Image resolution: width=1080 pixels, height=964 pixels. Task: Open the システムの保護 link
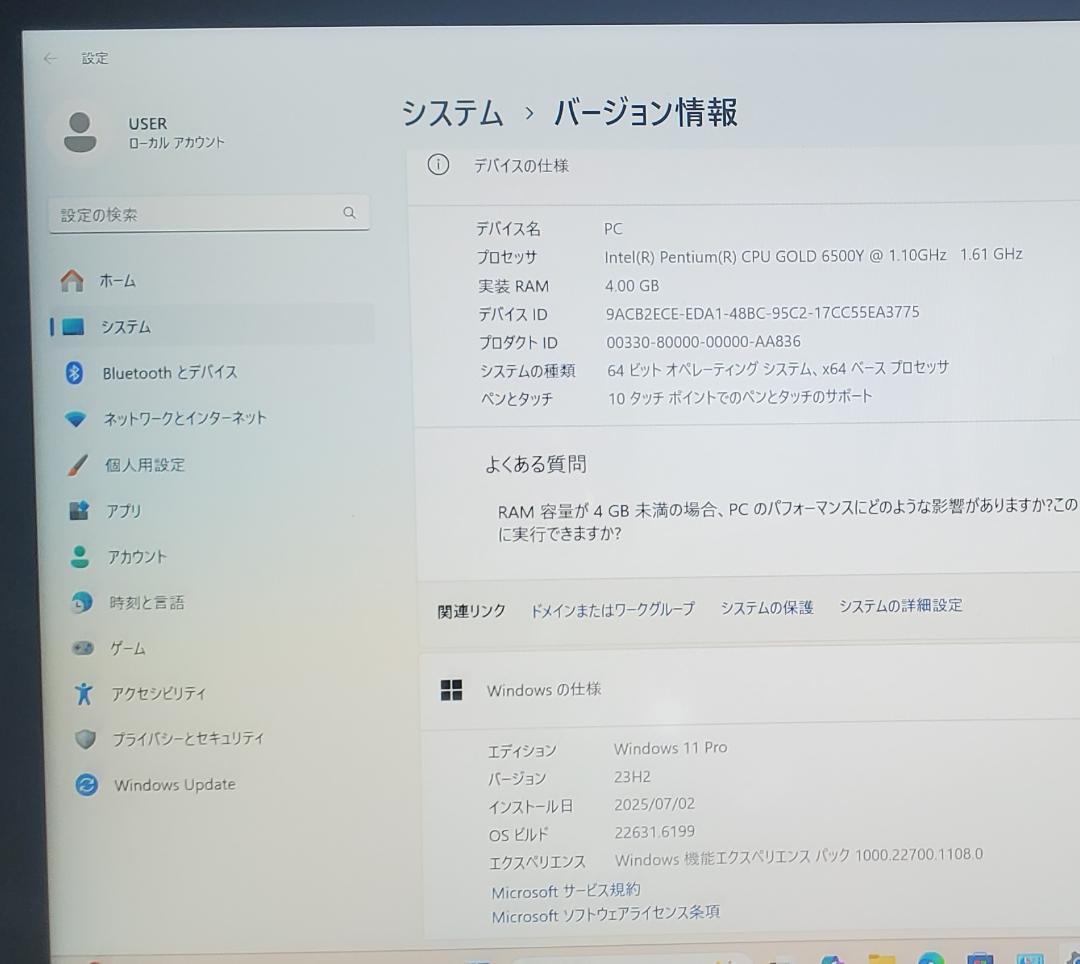pos(766,606)
